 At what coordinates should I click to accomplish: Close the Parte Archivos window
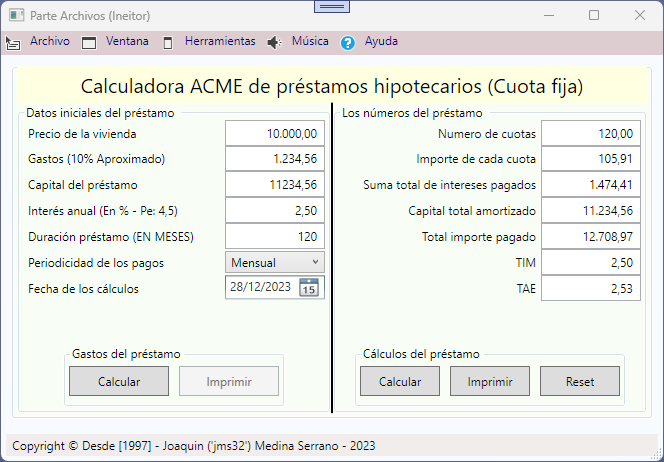click(x=640, y=16)
